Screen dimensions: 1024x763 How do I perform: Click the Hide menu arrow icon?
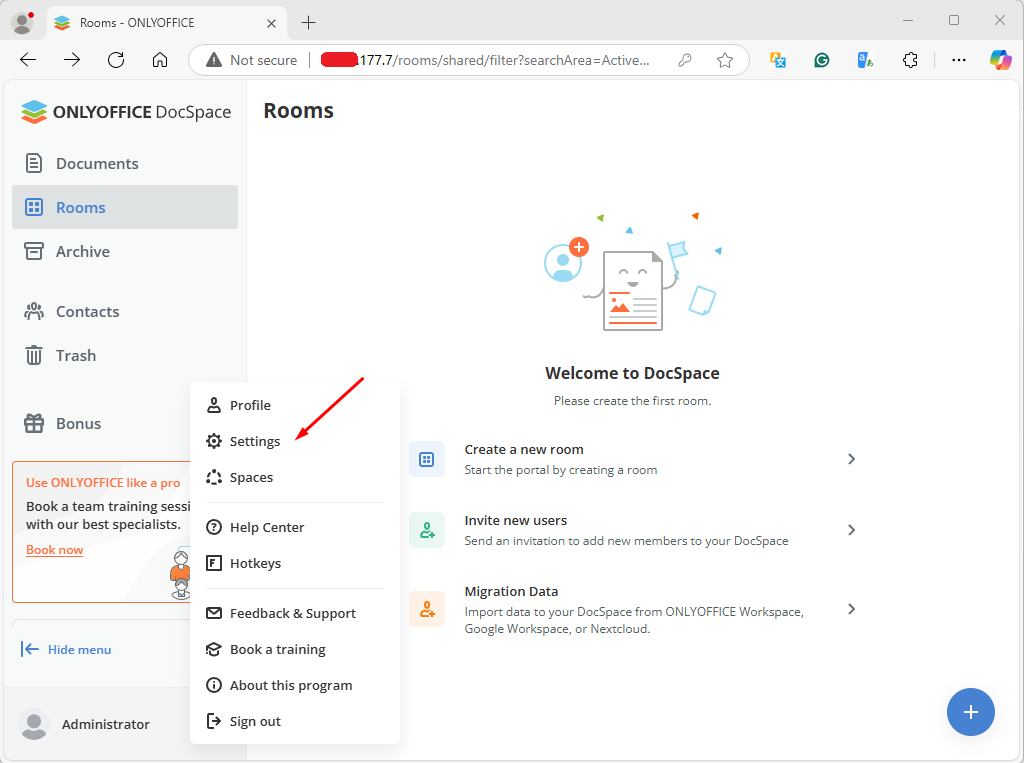click(29, 649)
